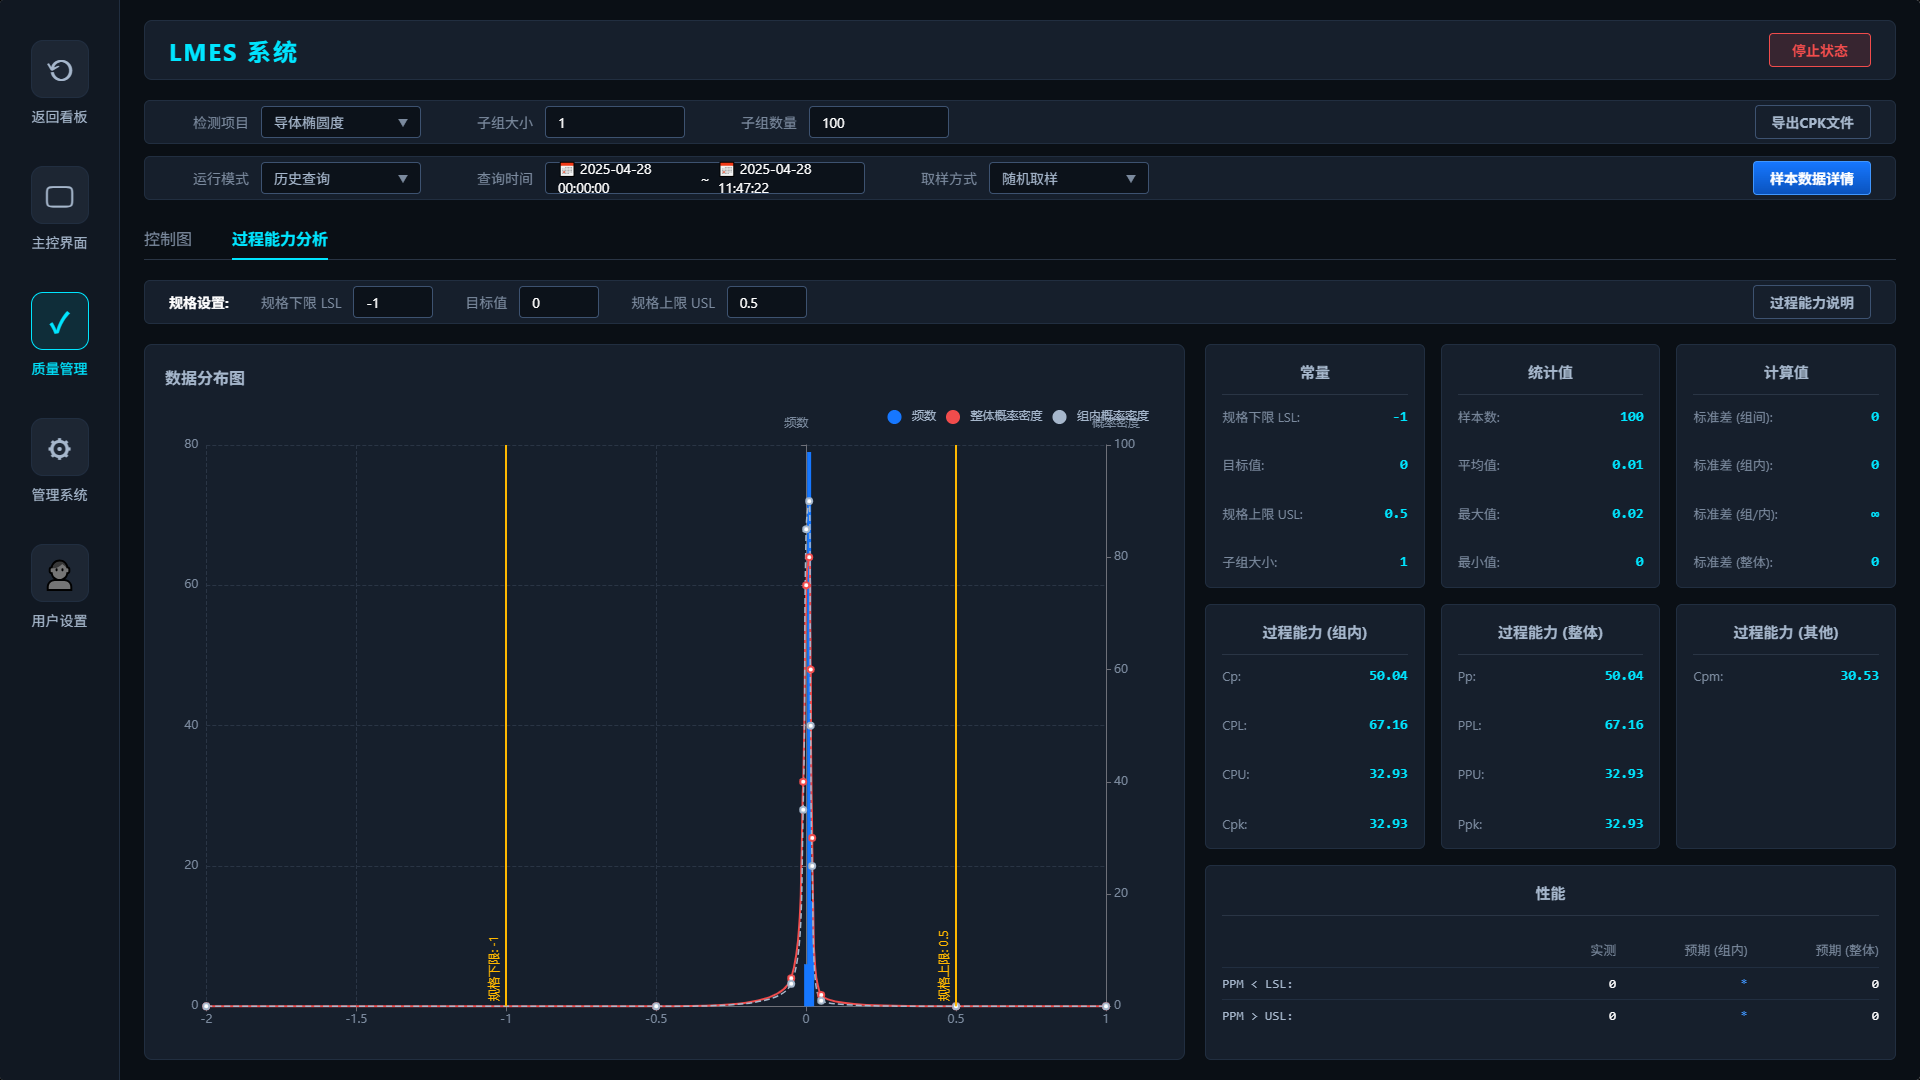Switch to the 控制图 tab
The image size is (1920, 1080).
[x=168, y=239]
